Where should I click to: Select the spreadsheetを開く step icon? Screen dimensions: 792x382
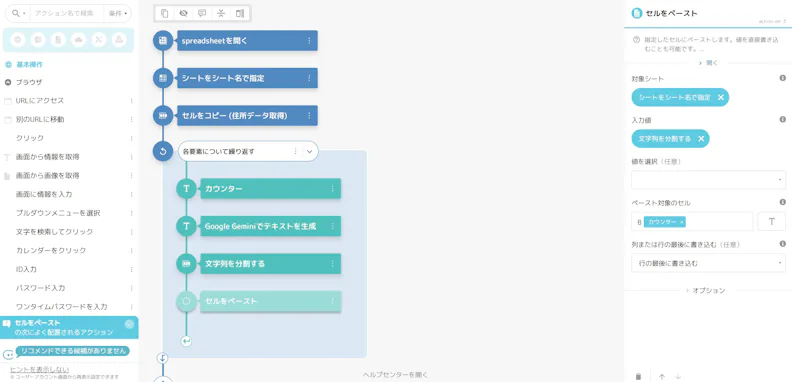163,40
